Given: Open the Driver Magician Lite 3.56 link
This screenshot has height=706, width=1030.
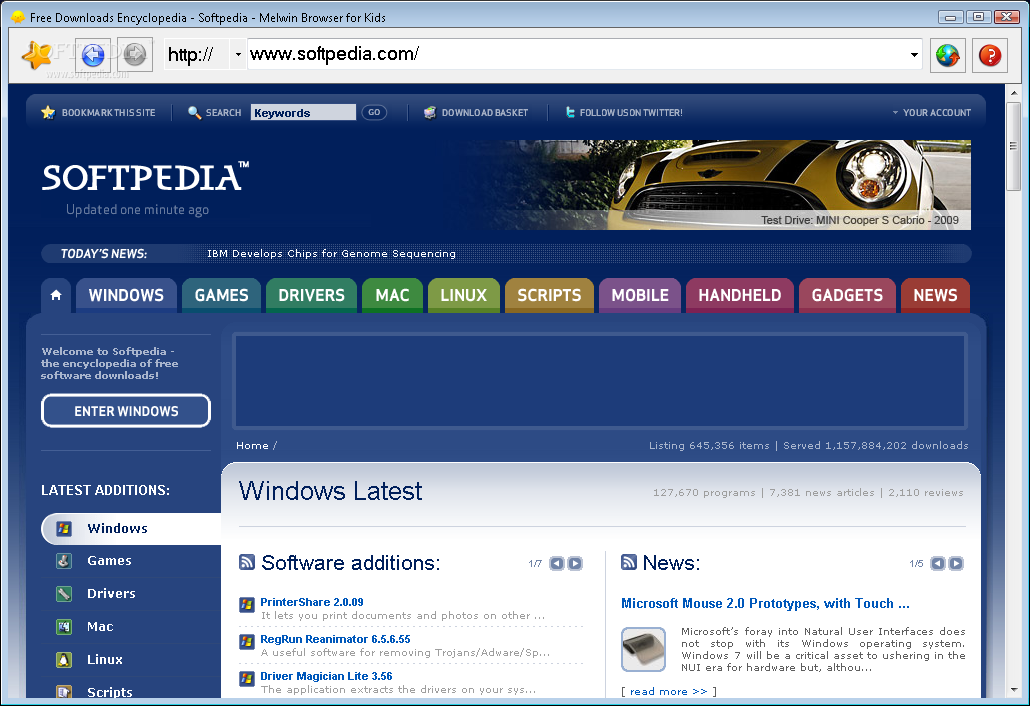Looking at the screenshot, I should pos(326,676).
